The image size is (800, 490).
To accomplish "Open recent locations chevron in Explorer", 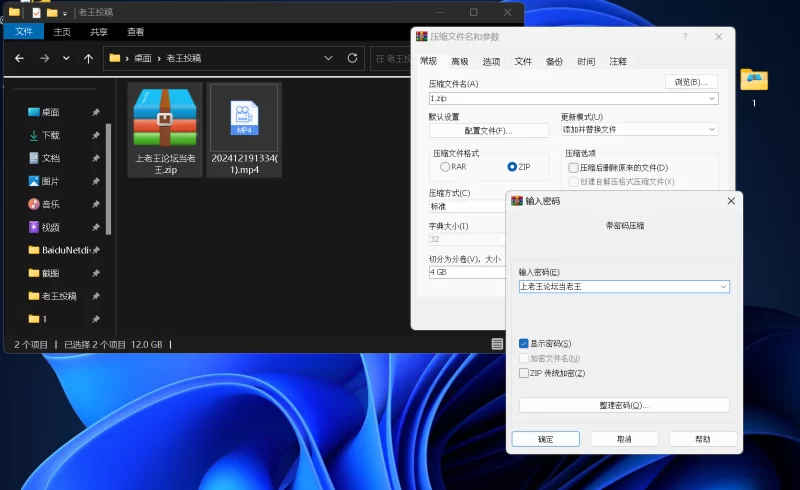I will click(66, 58).
